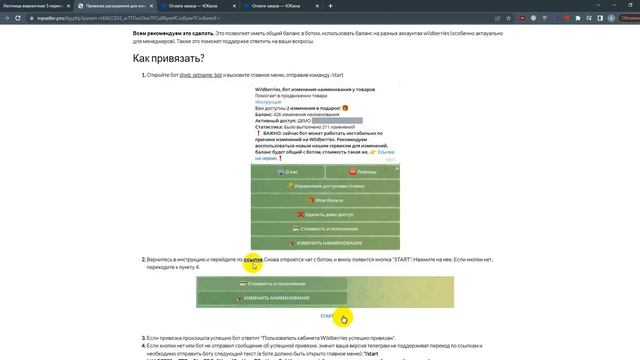Screen dimensions: 640x360
Task: Click the 'Удалить демо доступ' bot button
Action: coord(325,215)
